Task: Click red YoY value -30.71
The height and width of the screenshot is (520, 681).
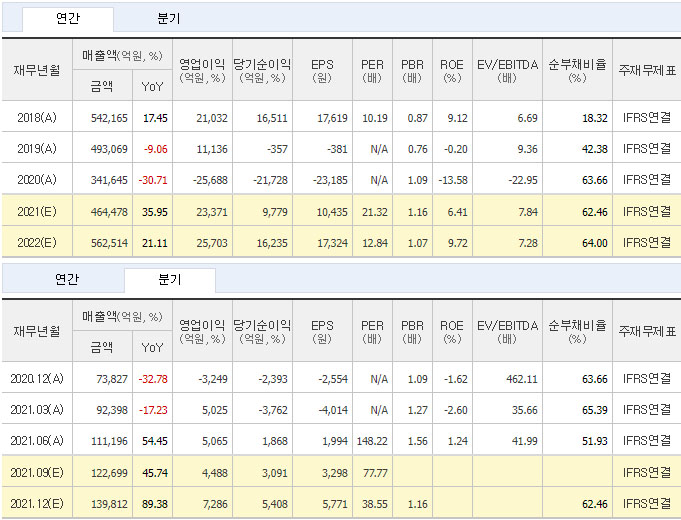Action: 153,180
